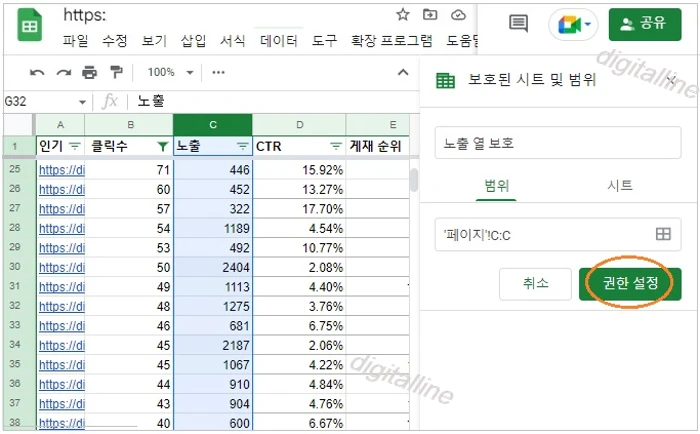
Task: Open the 수정 menu
Action: coord(115,41)
